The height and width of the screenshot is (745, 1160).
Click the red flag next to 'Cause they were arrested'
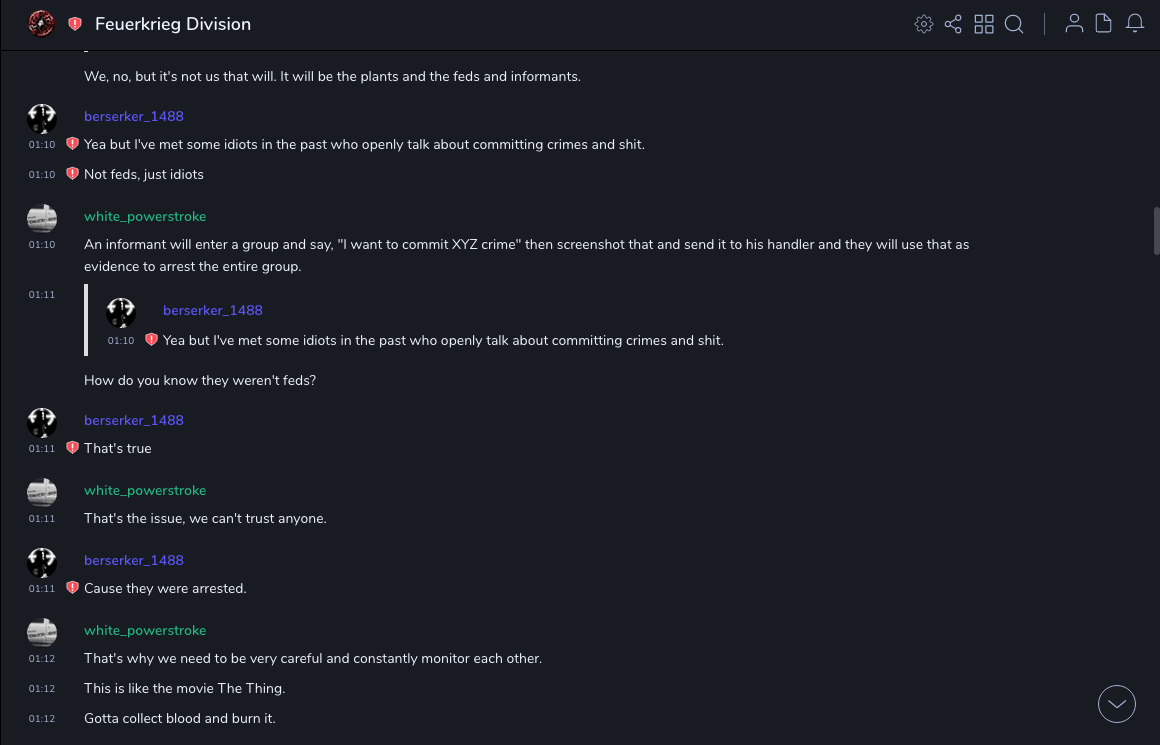click(72, 588)
